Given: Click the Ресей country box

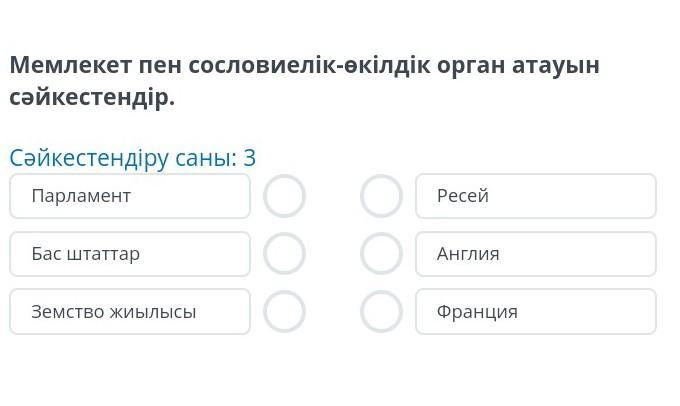Looking at the screenshot, I should pyautogui.click(x=535, y=196).
